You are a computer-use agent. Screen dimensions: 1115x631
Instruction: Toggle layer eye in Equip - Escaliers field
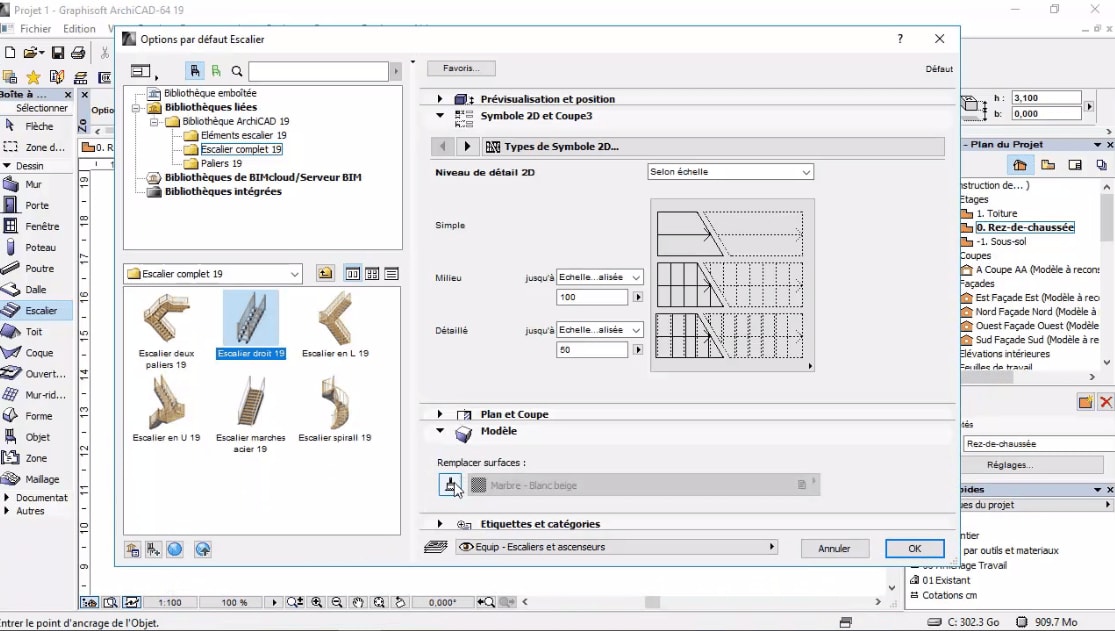coord(466,547)
